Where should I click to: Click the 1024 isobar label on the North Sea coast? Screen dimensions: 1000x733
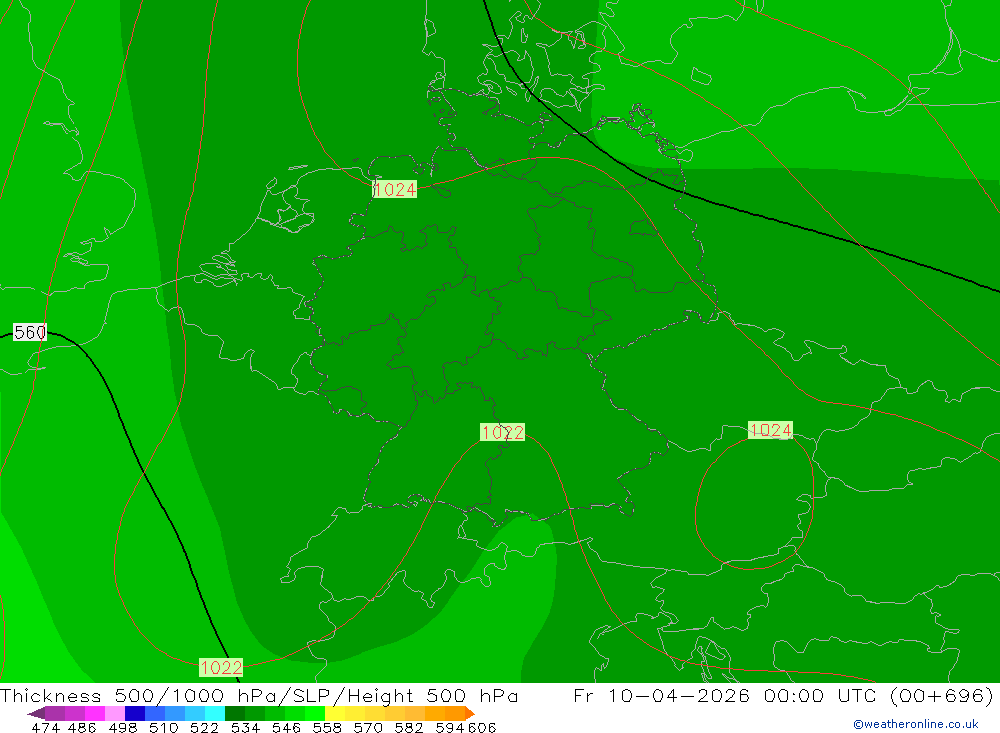tap(395, 189)
